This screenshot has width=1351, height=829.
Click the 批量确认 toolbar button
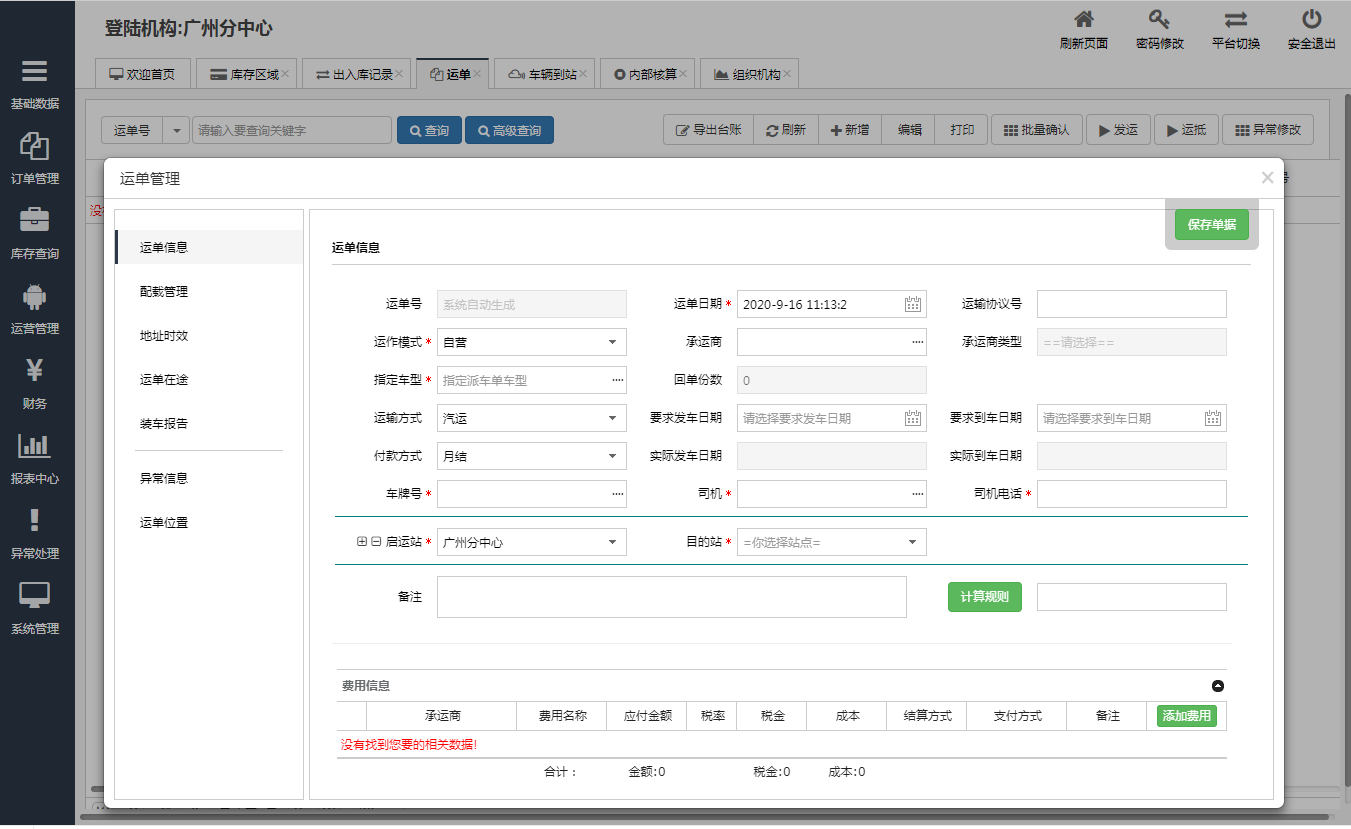click(x=1037, y=130)
